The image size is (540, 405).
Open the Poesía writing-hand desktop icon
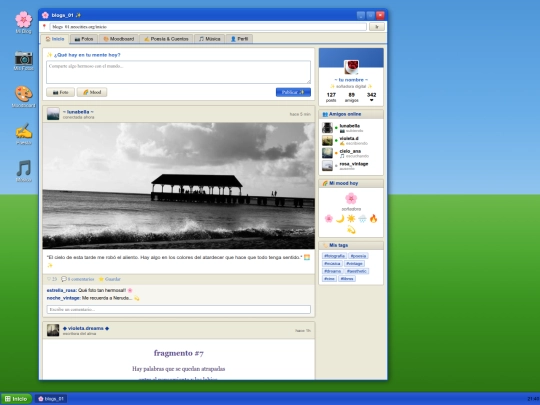[x=23, y=134]
